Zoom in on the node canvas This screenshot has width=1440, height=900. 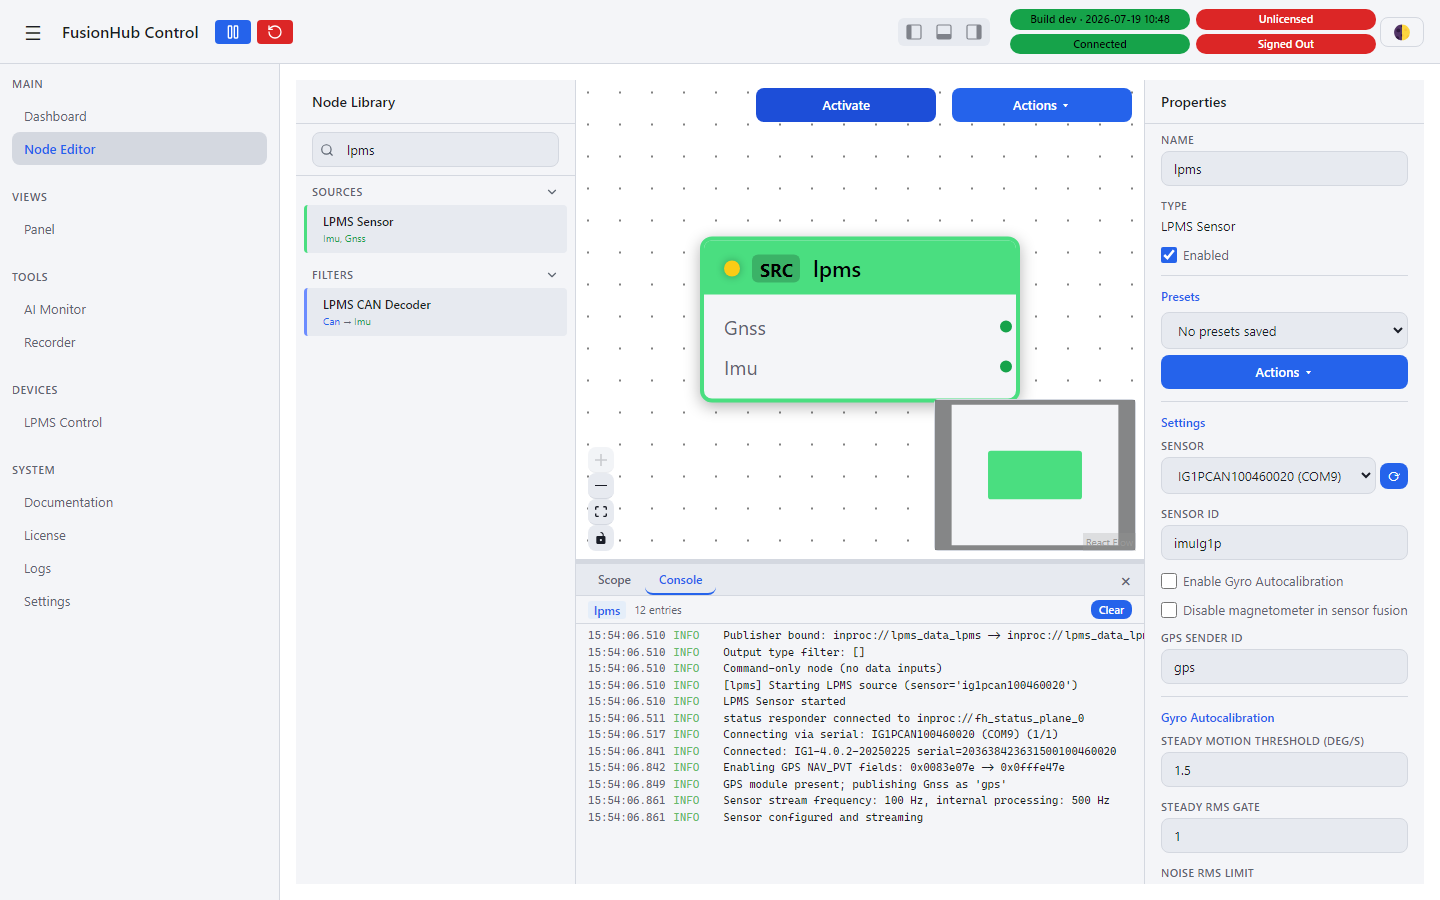click(x=601, y=460)
